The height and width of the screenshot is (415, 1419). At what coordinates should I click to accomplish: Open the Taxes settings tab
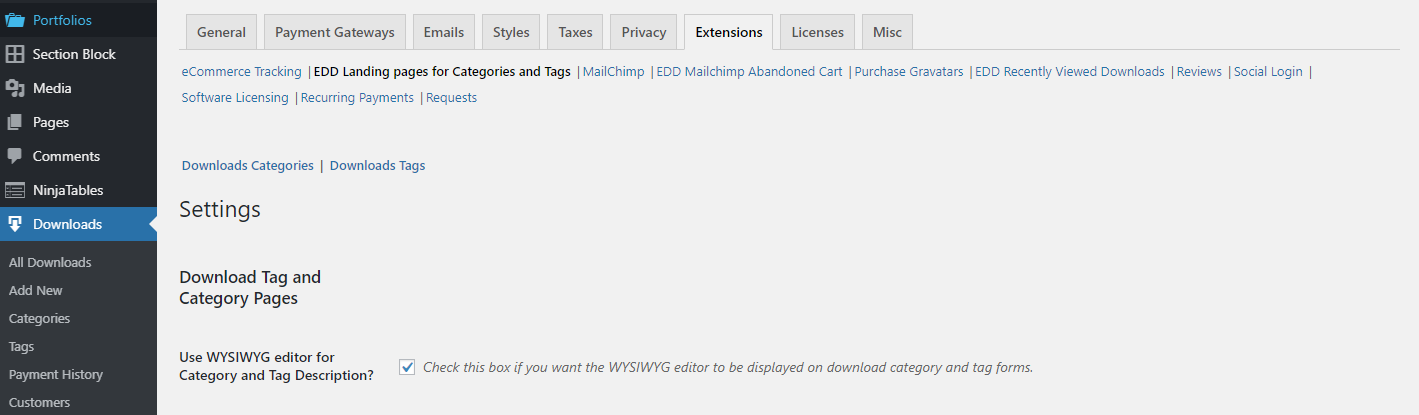click(575, 32)
